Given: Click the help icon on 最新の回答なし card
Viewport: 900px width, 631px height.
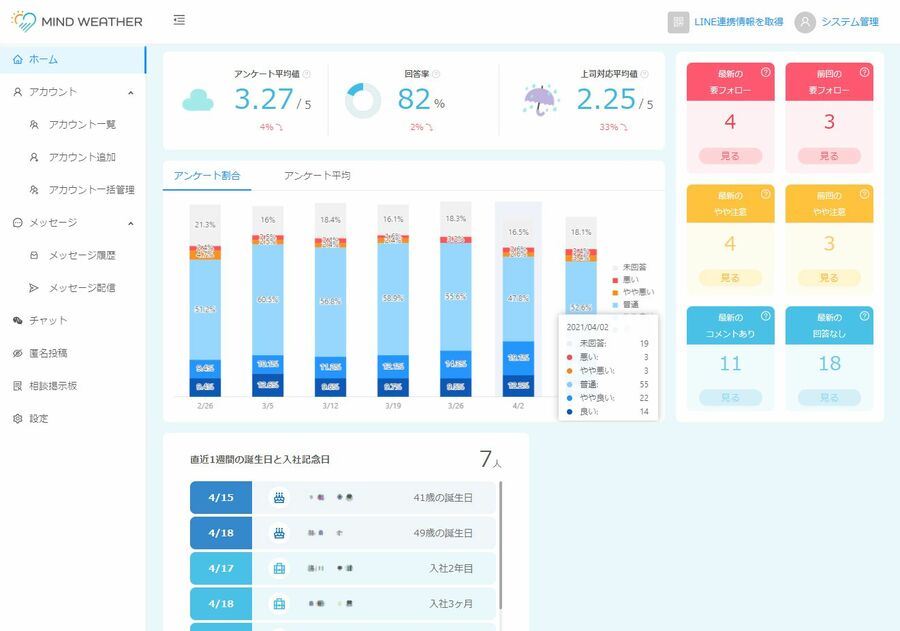Looking at the screenshot, I should point(864,316).
